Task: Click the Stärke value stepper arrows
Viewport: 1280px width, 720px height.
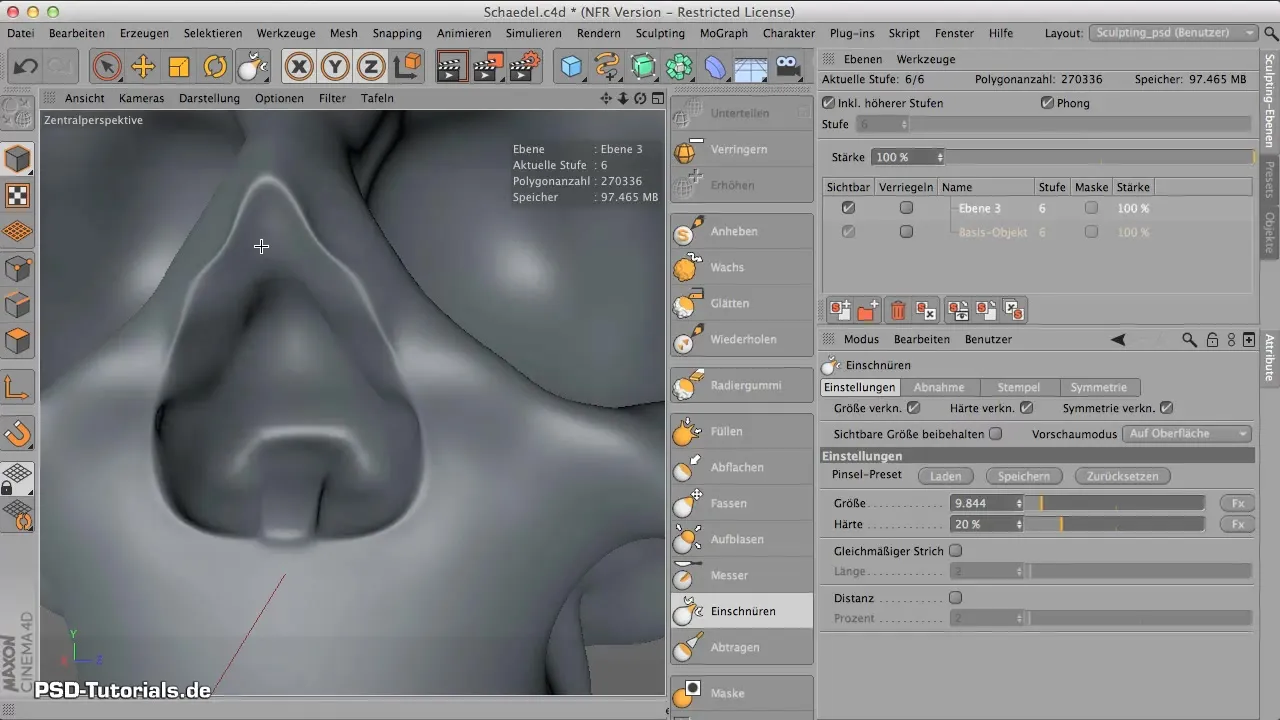Action: point(939,158)
